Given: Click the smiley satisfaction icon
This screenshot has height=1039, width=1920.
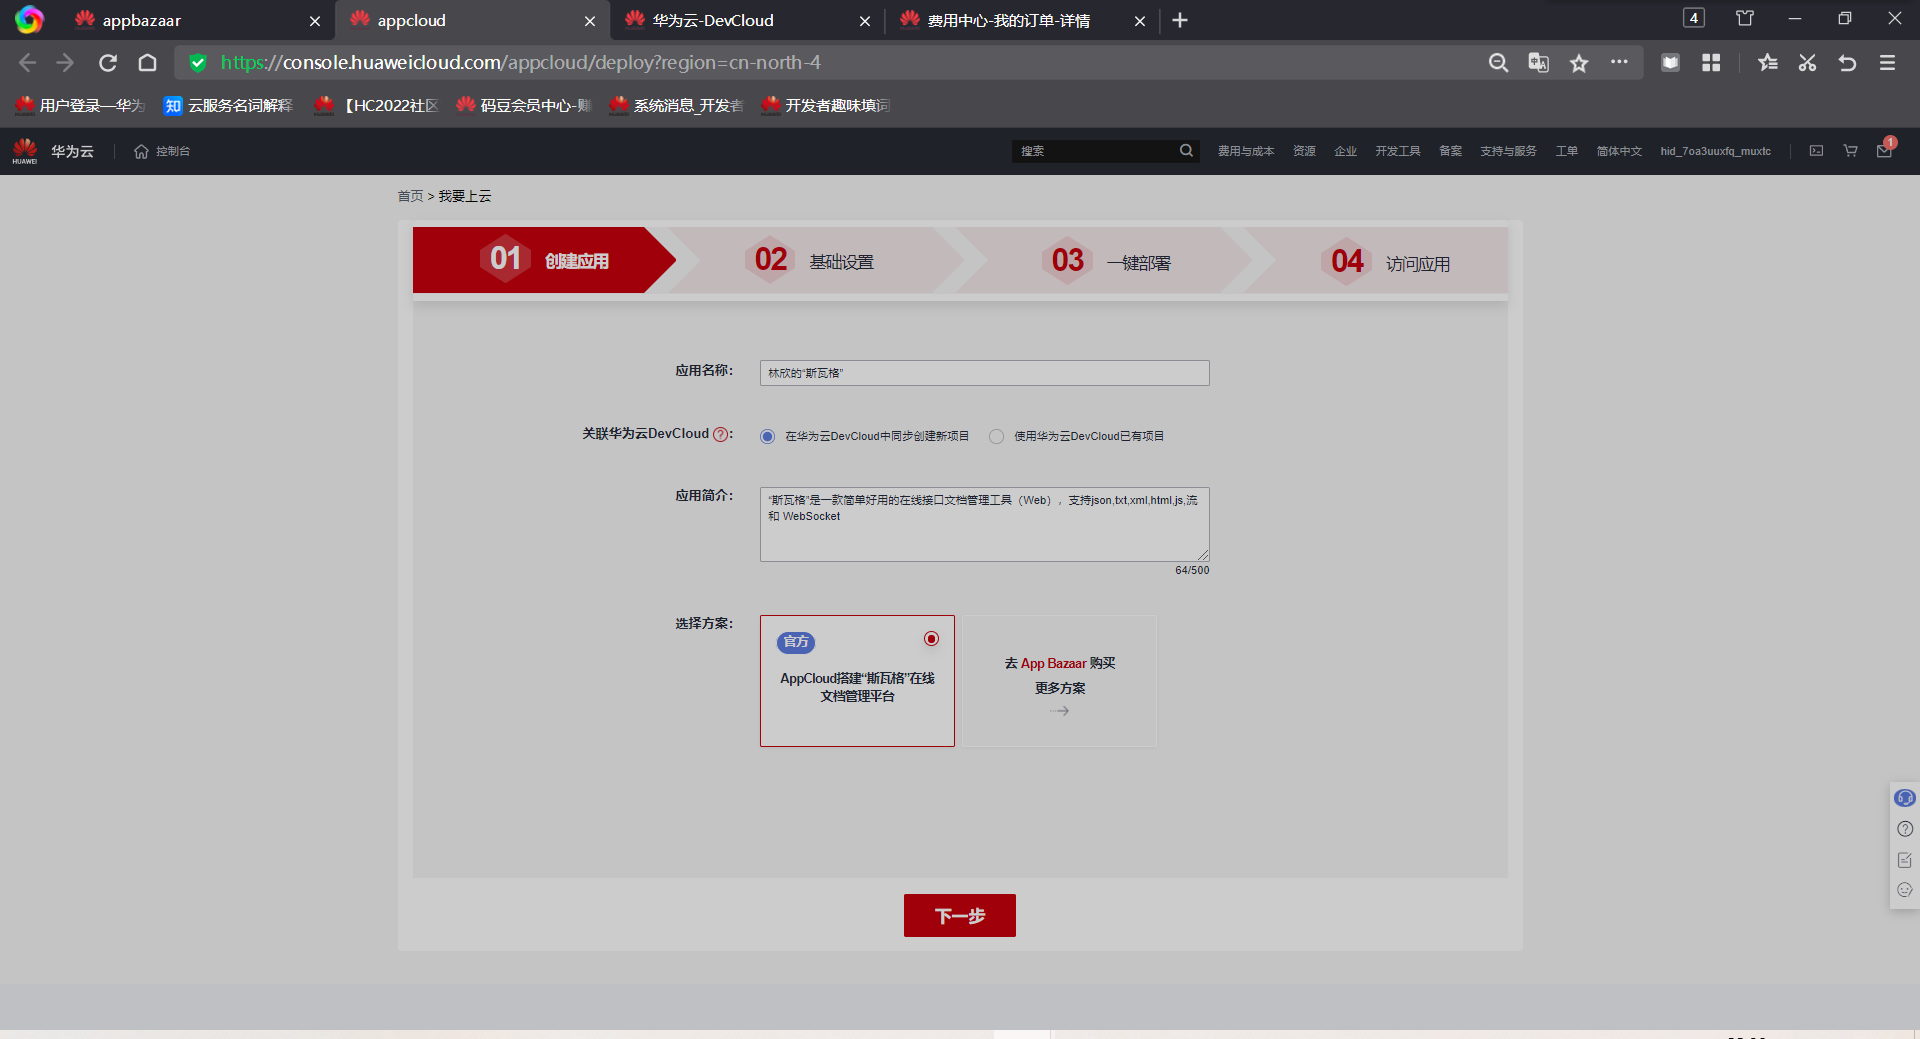Looking at the screenshot, I should (1905, 890).
